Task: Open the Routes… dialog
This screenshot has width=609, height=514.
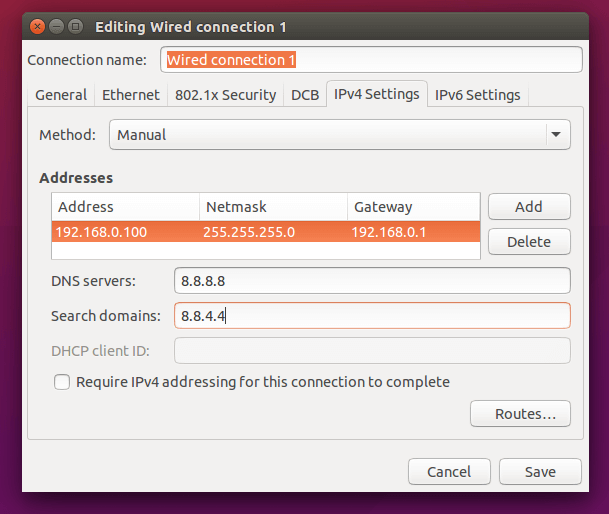Action: click(519, 414)
